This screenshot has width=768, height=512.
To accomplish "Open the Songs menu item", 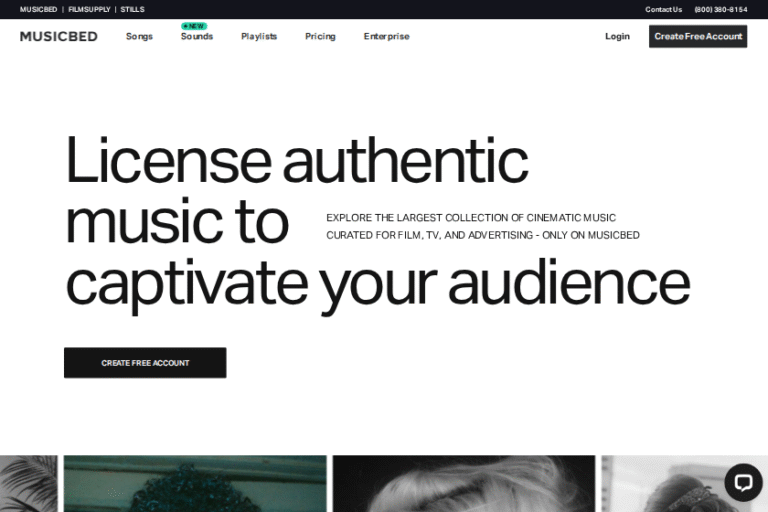I will 139,37.
